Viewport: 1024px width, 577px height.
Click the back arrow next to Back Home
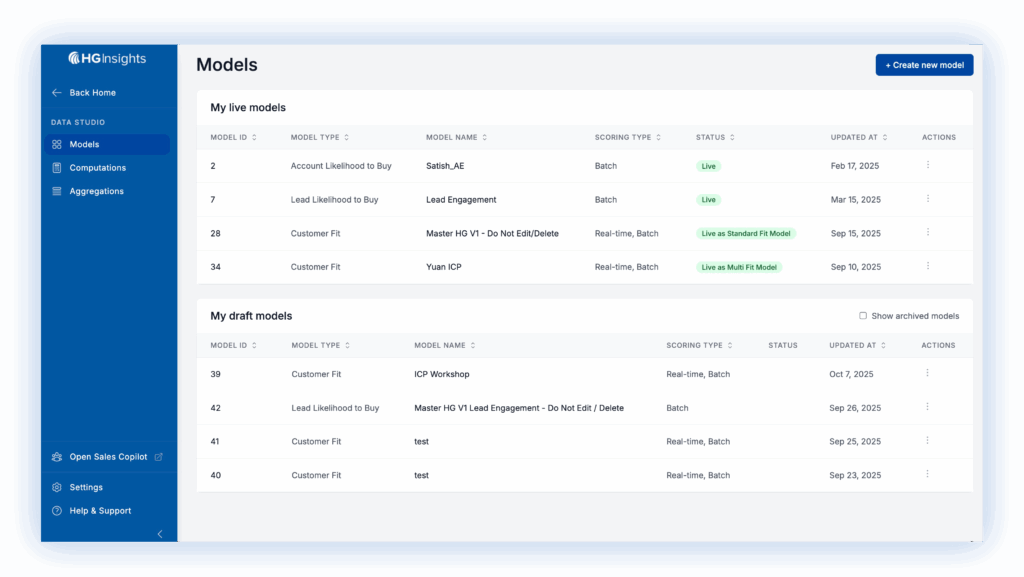point(57,92)
